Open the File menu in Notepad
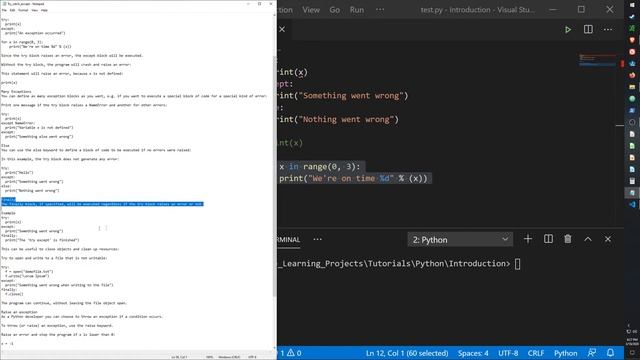 (x=4, y=10)
